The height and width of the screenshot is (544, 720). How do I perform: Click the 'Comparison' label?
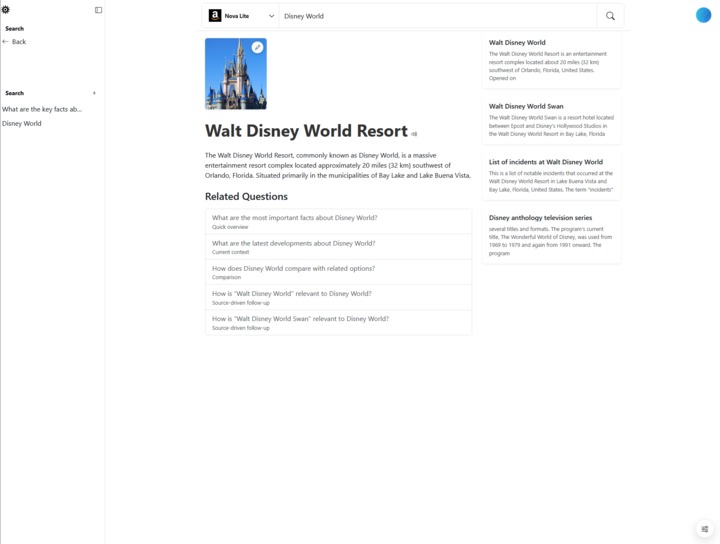tap(226, 277)
